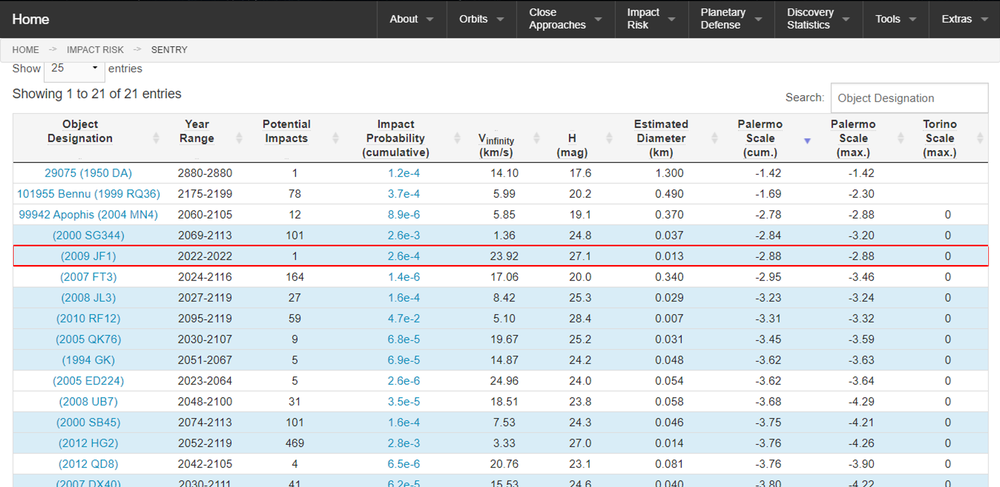
Task: Focus the Object Designation search field
Action: coord(909,98)
